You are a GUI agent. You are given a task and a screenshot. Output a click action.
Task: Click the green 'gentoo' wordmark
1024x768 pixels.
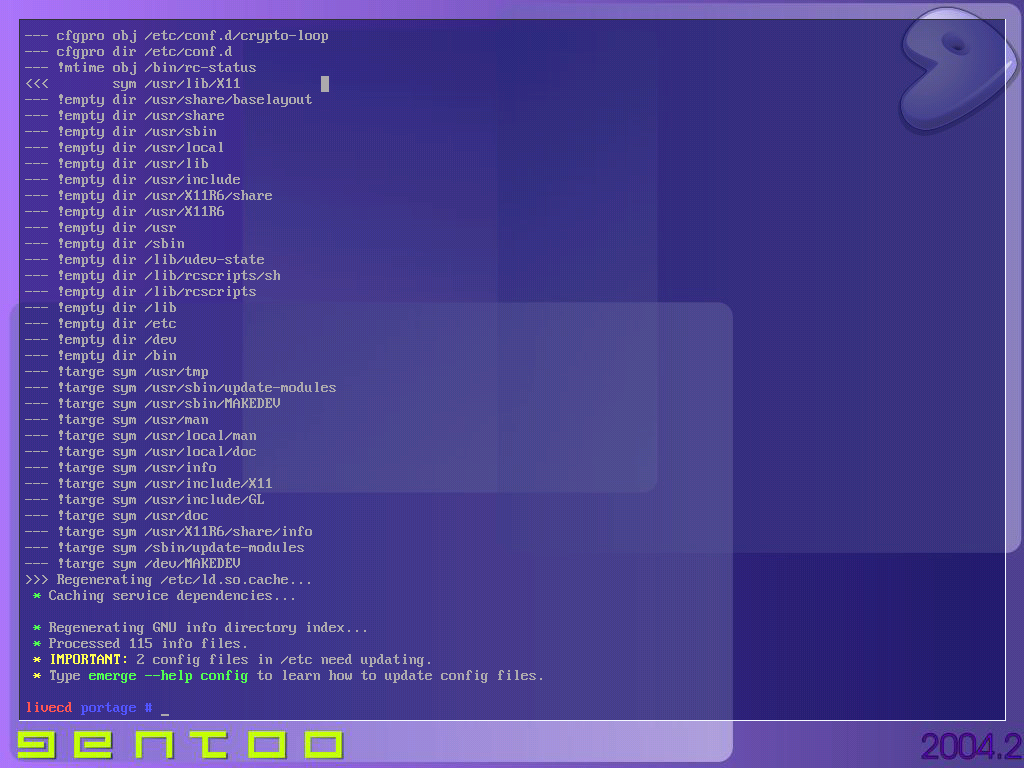(180, 744)
